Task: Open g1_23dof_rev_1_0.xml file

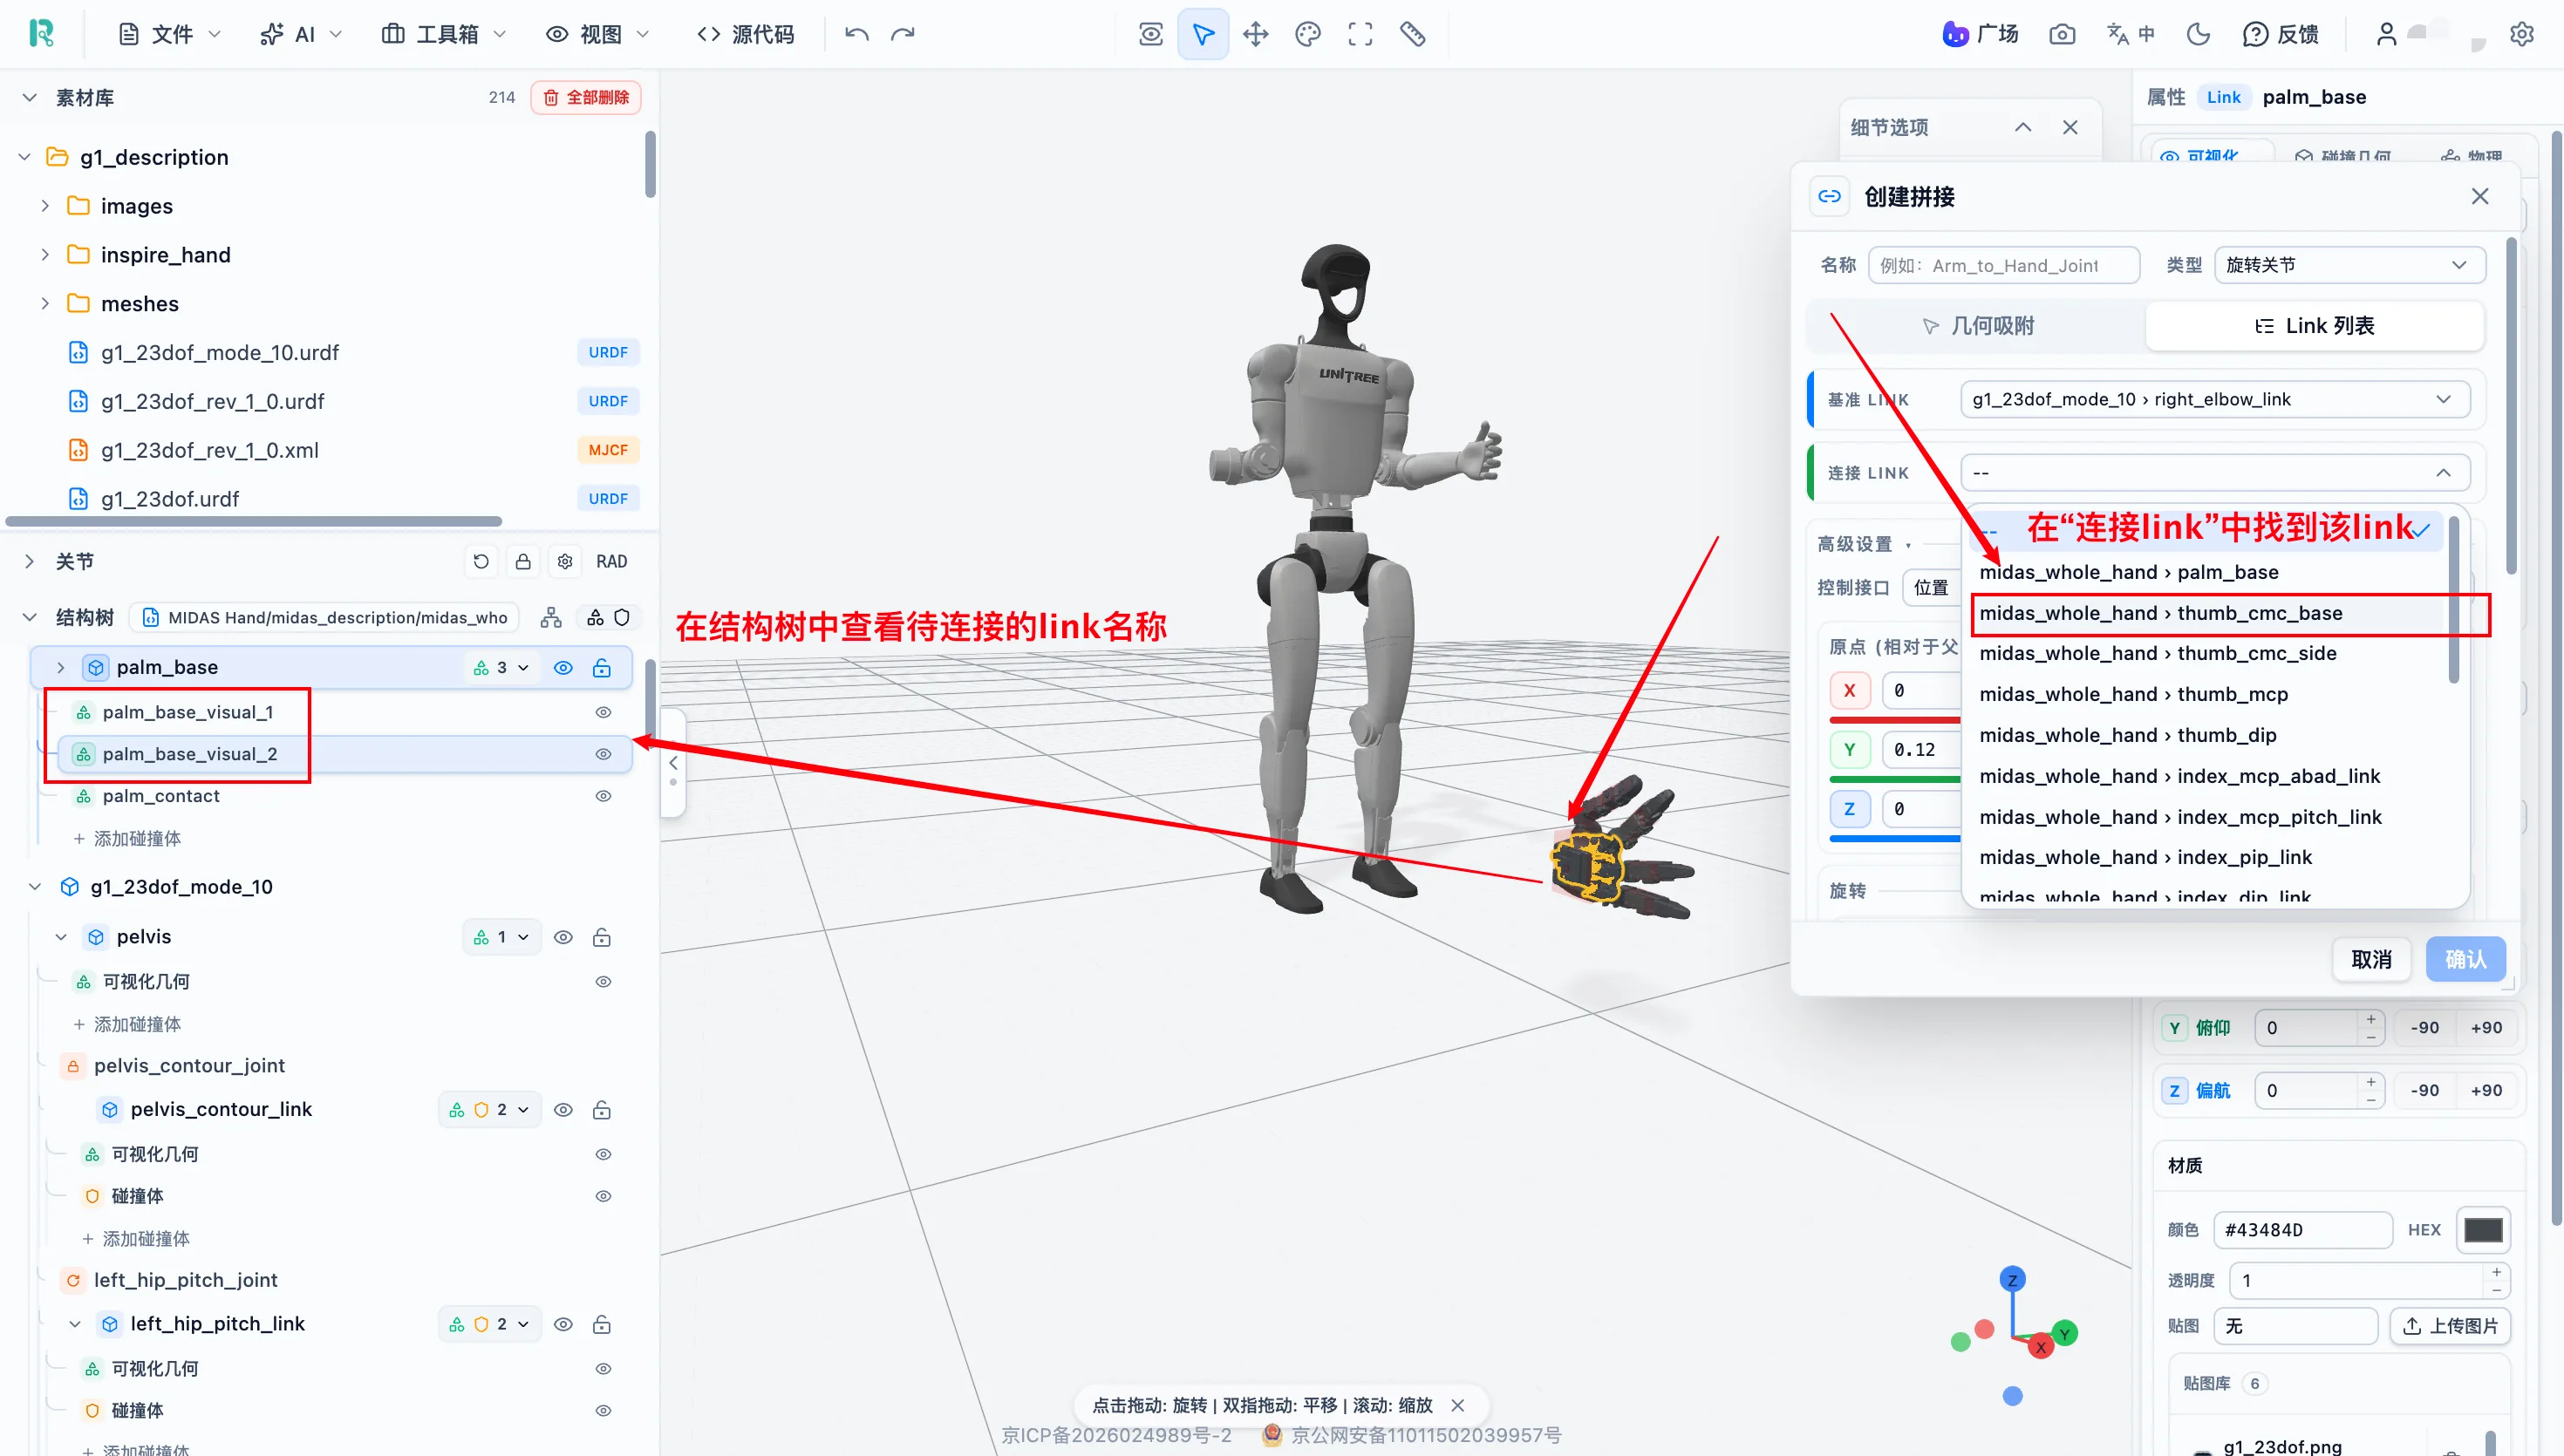Action: (x=210, y=450)
